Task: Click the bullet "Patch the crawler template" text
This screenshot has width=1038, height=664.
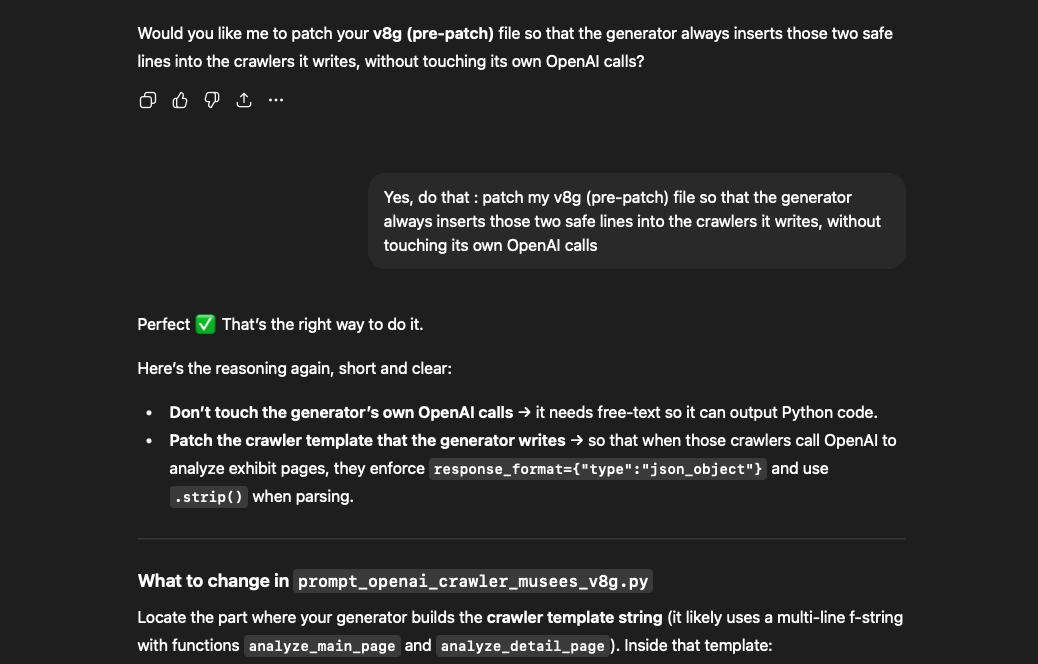Action: 367,441
